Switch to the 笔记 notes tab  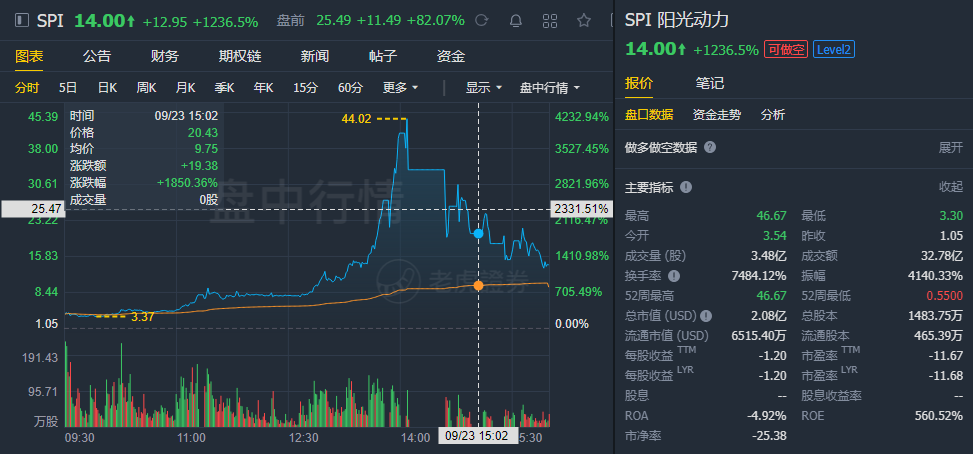click(710, 83)
